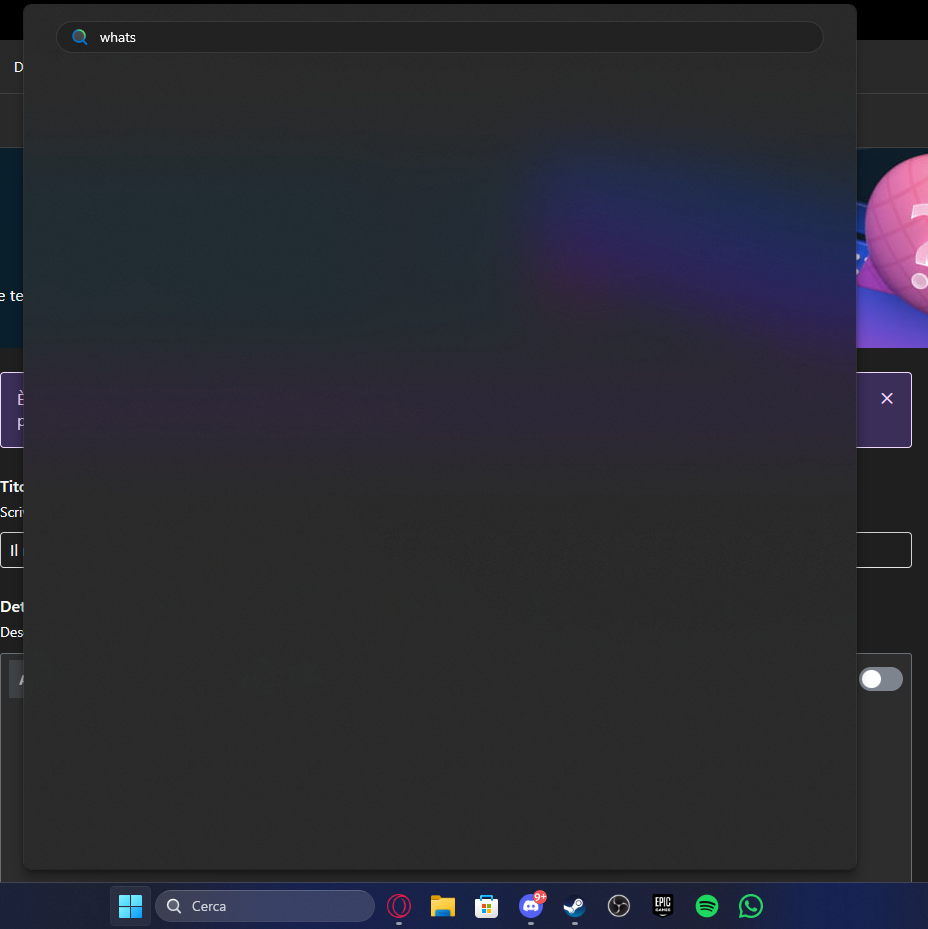Open File Explorer from the taskbar
The width and height of the screenshot is (928, 929).
point(443,906)
